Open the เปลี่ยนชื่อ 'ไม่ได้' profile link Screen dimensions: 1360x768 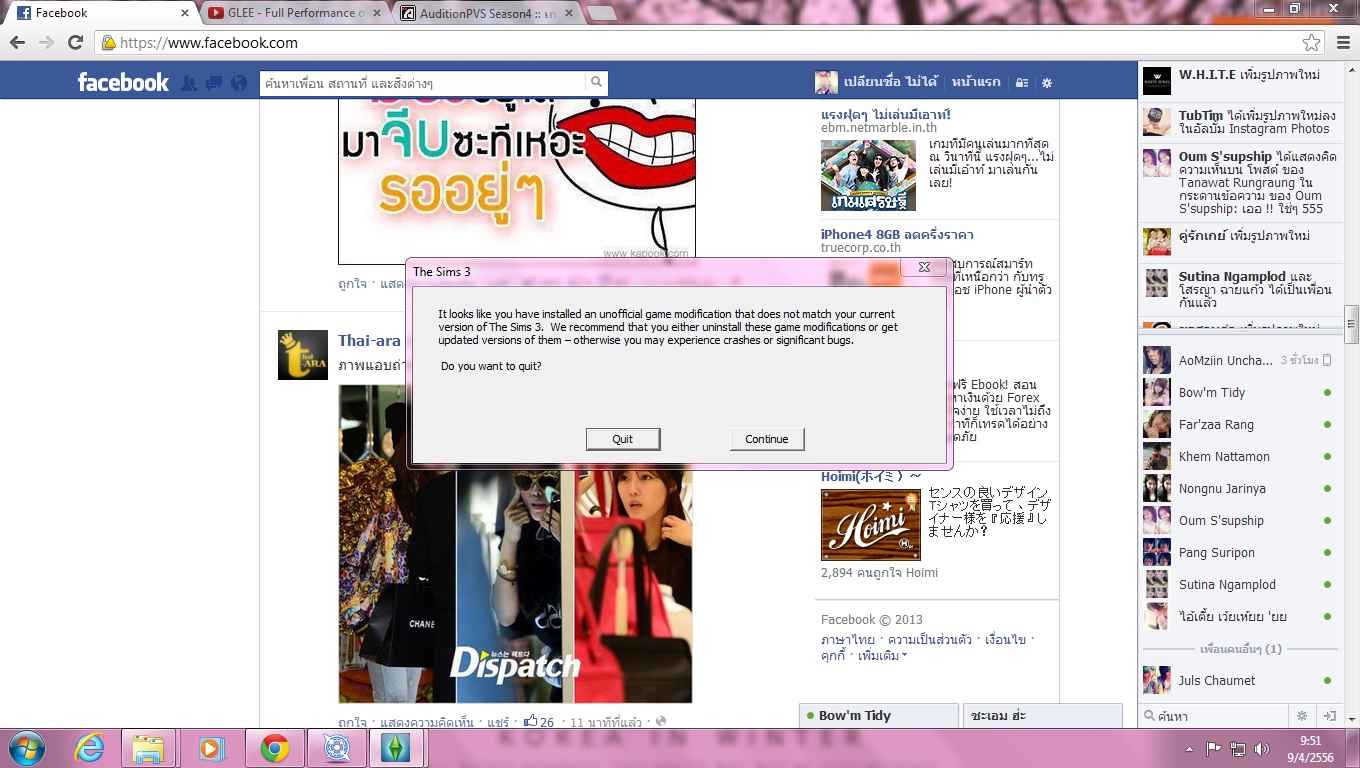891,82
